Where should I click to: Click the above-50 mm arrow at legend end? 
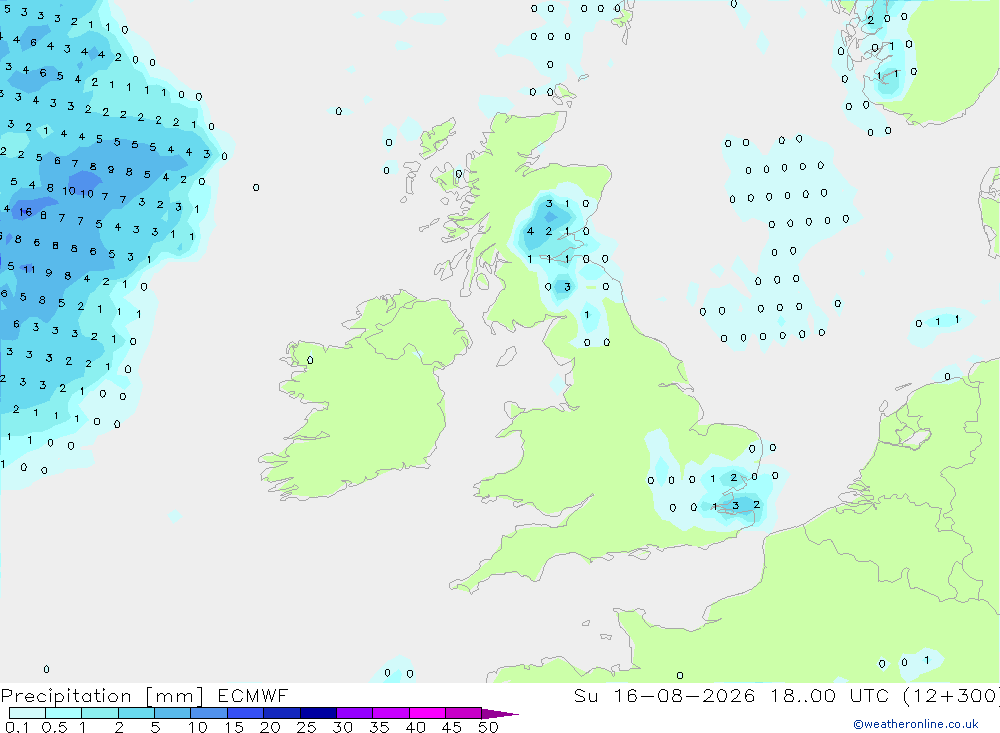coord(499,714)
